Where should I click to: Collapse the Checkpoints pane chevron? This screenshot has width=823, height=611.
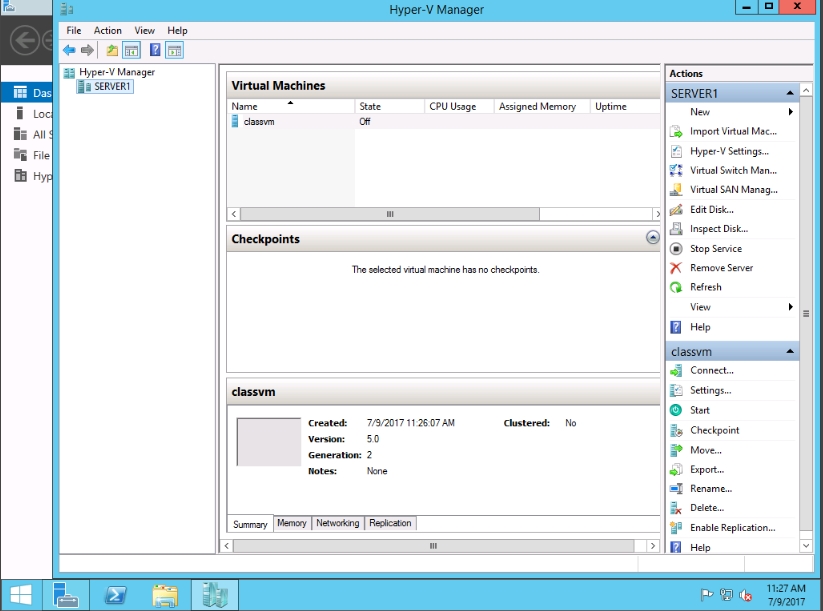tap(653, 238)
